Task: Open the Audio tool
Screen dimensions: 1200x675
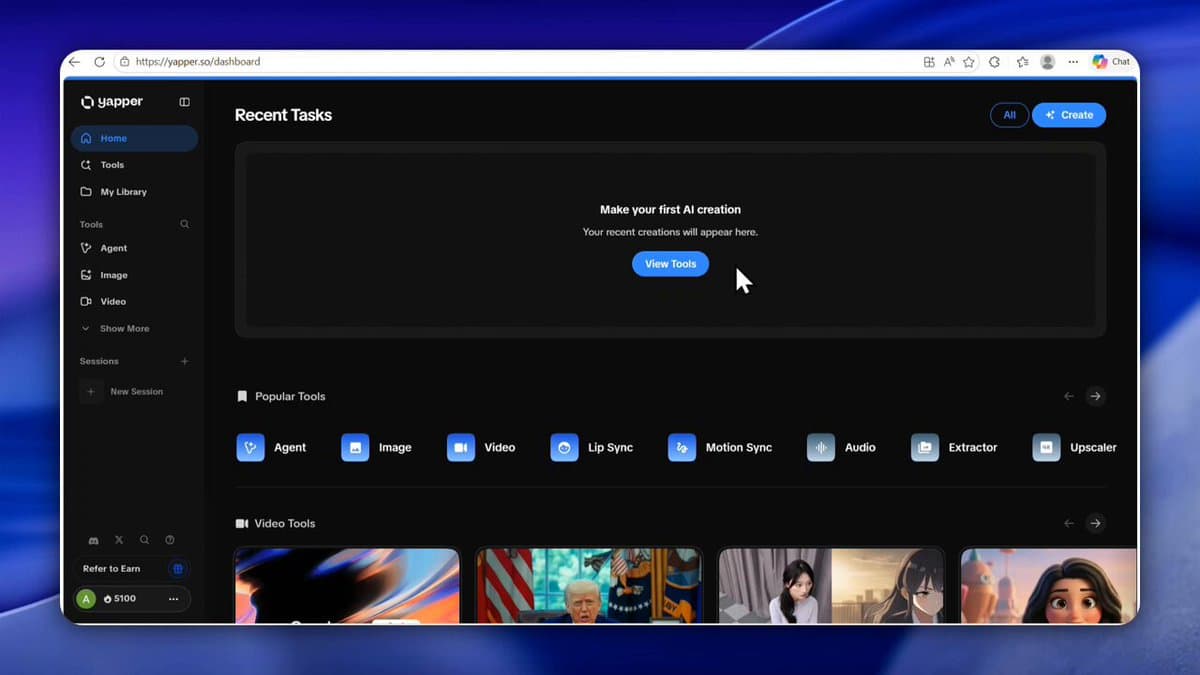Action: pyautogui.click(x=841, y=447)
